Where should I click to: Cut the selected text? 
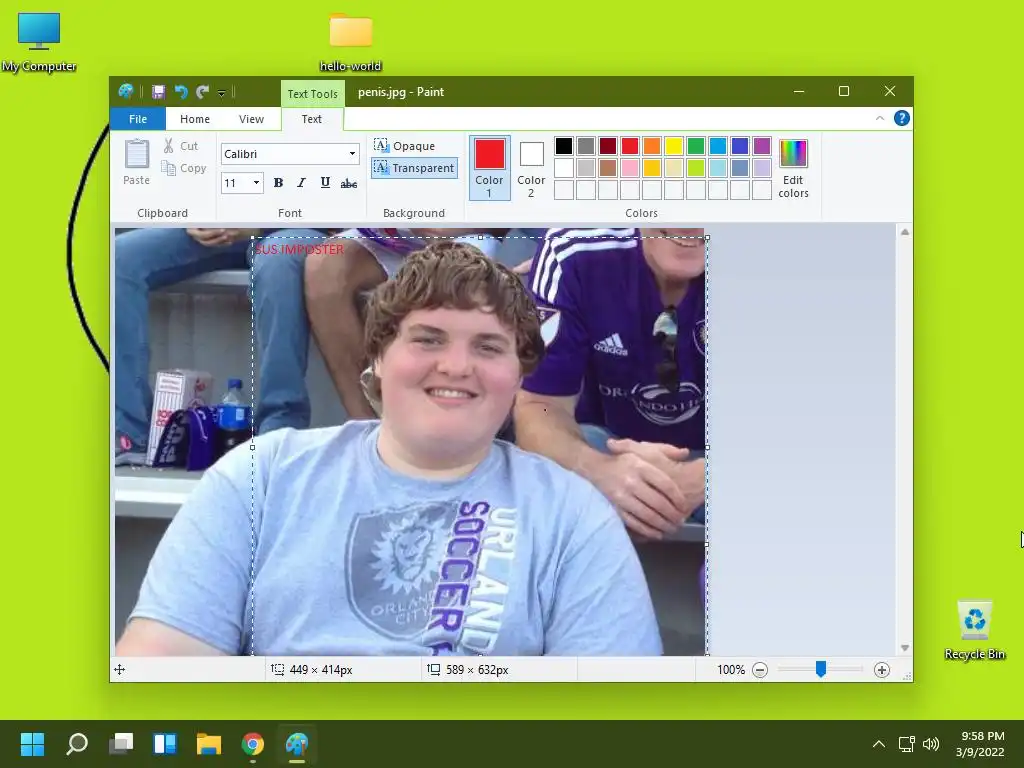181,146
